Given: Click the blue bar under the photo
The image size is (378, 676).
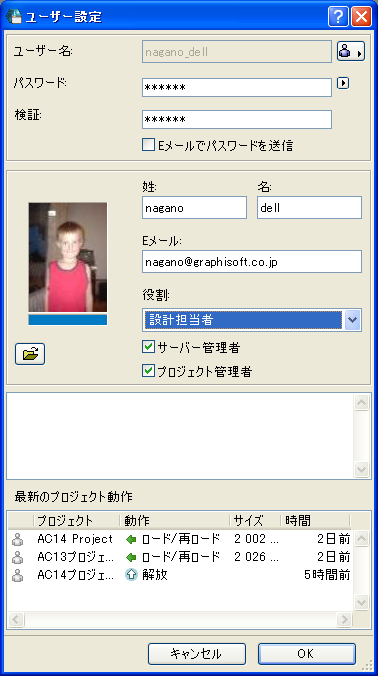Looking at the screenshot, I should tap(68, 319).
